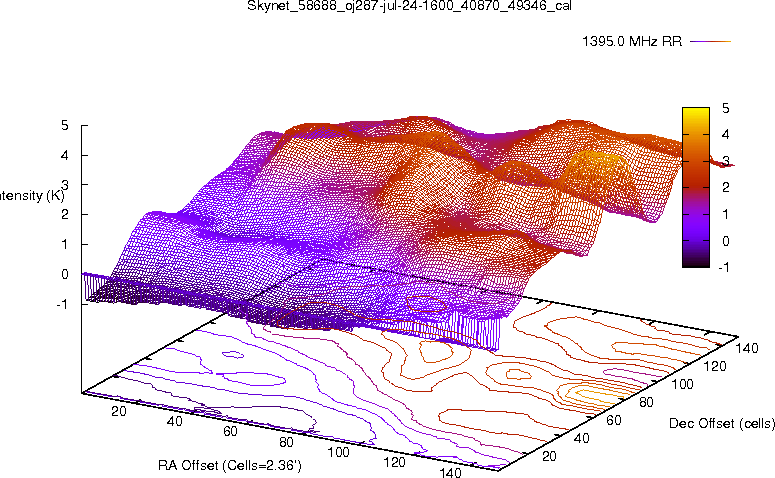Viewport: 775px width, 478px height.
Task: Select tick 120 on the RA Offset axis
Action: tap(394, 462)
